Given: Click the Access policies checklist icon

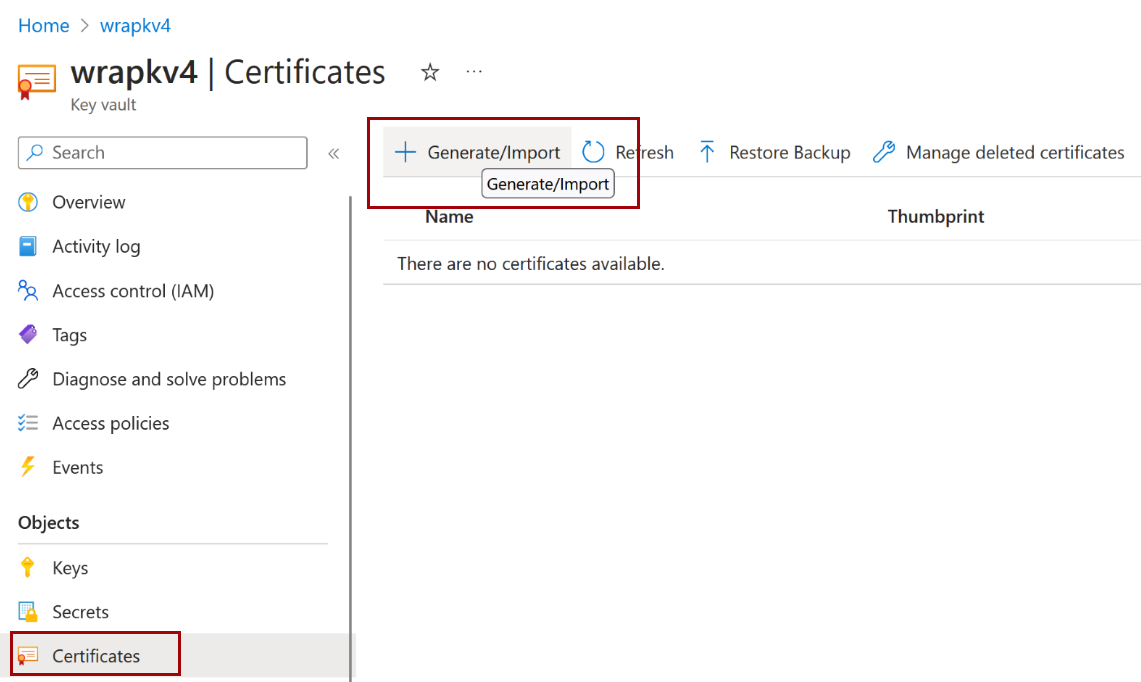Looking at the screenshot, I should pyautogui.click(x=28, y=423).
